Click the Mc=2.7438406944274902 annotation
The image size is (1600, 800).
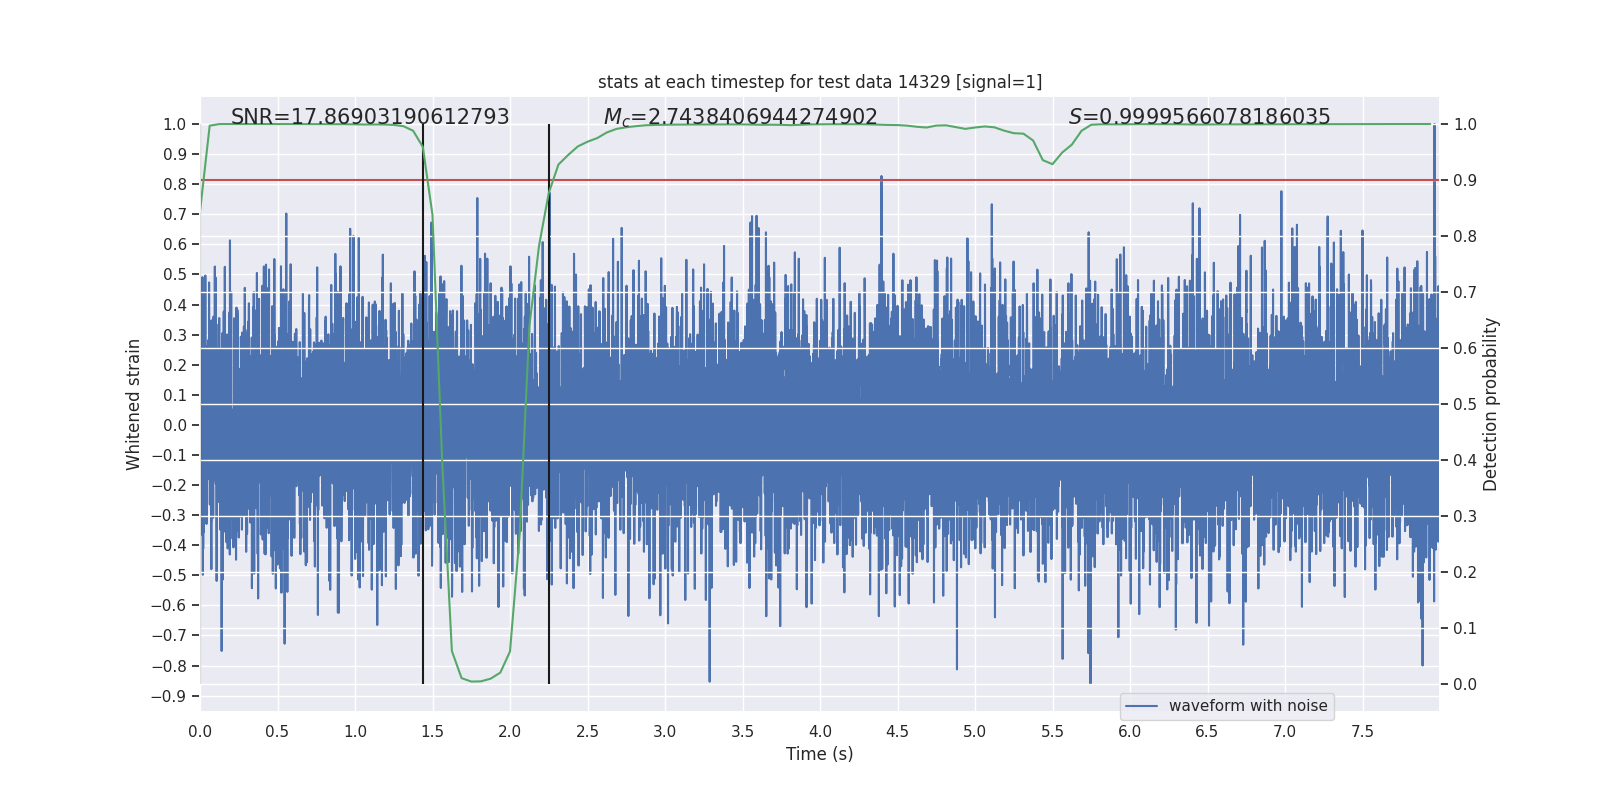coord(740,117)
